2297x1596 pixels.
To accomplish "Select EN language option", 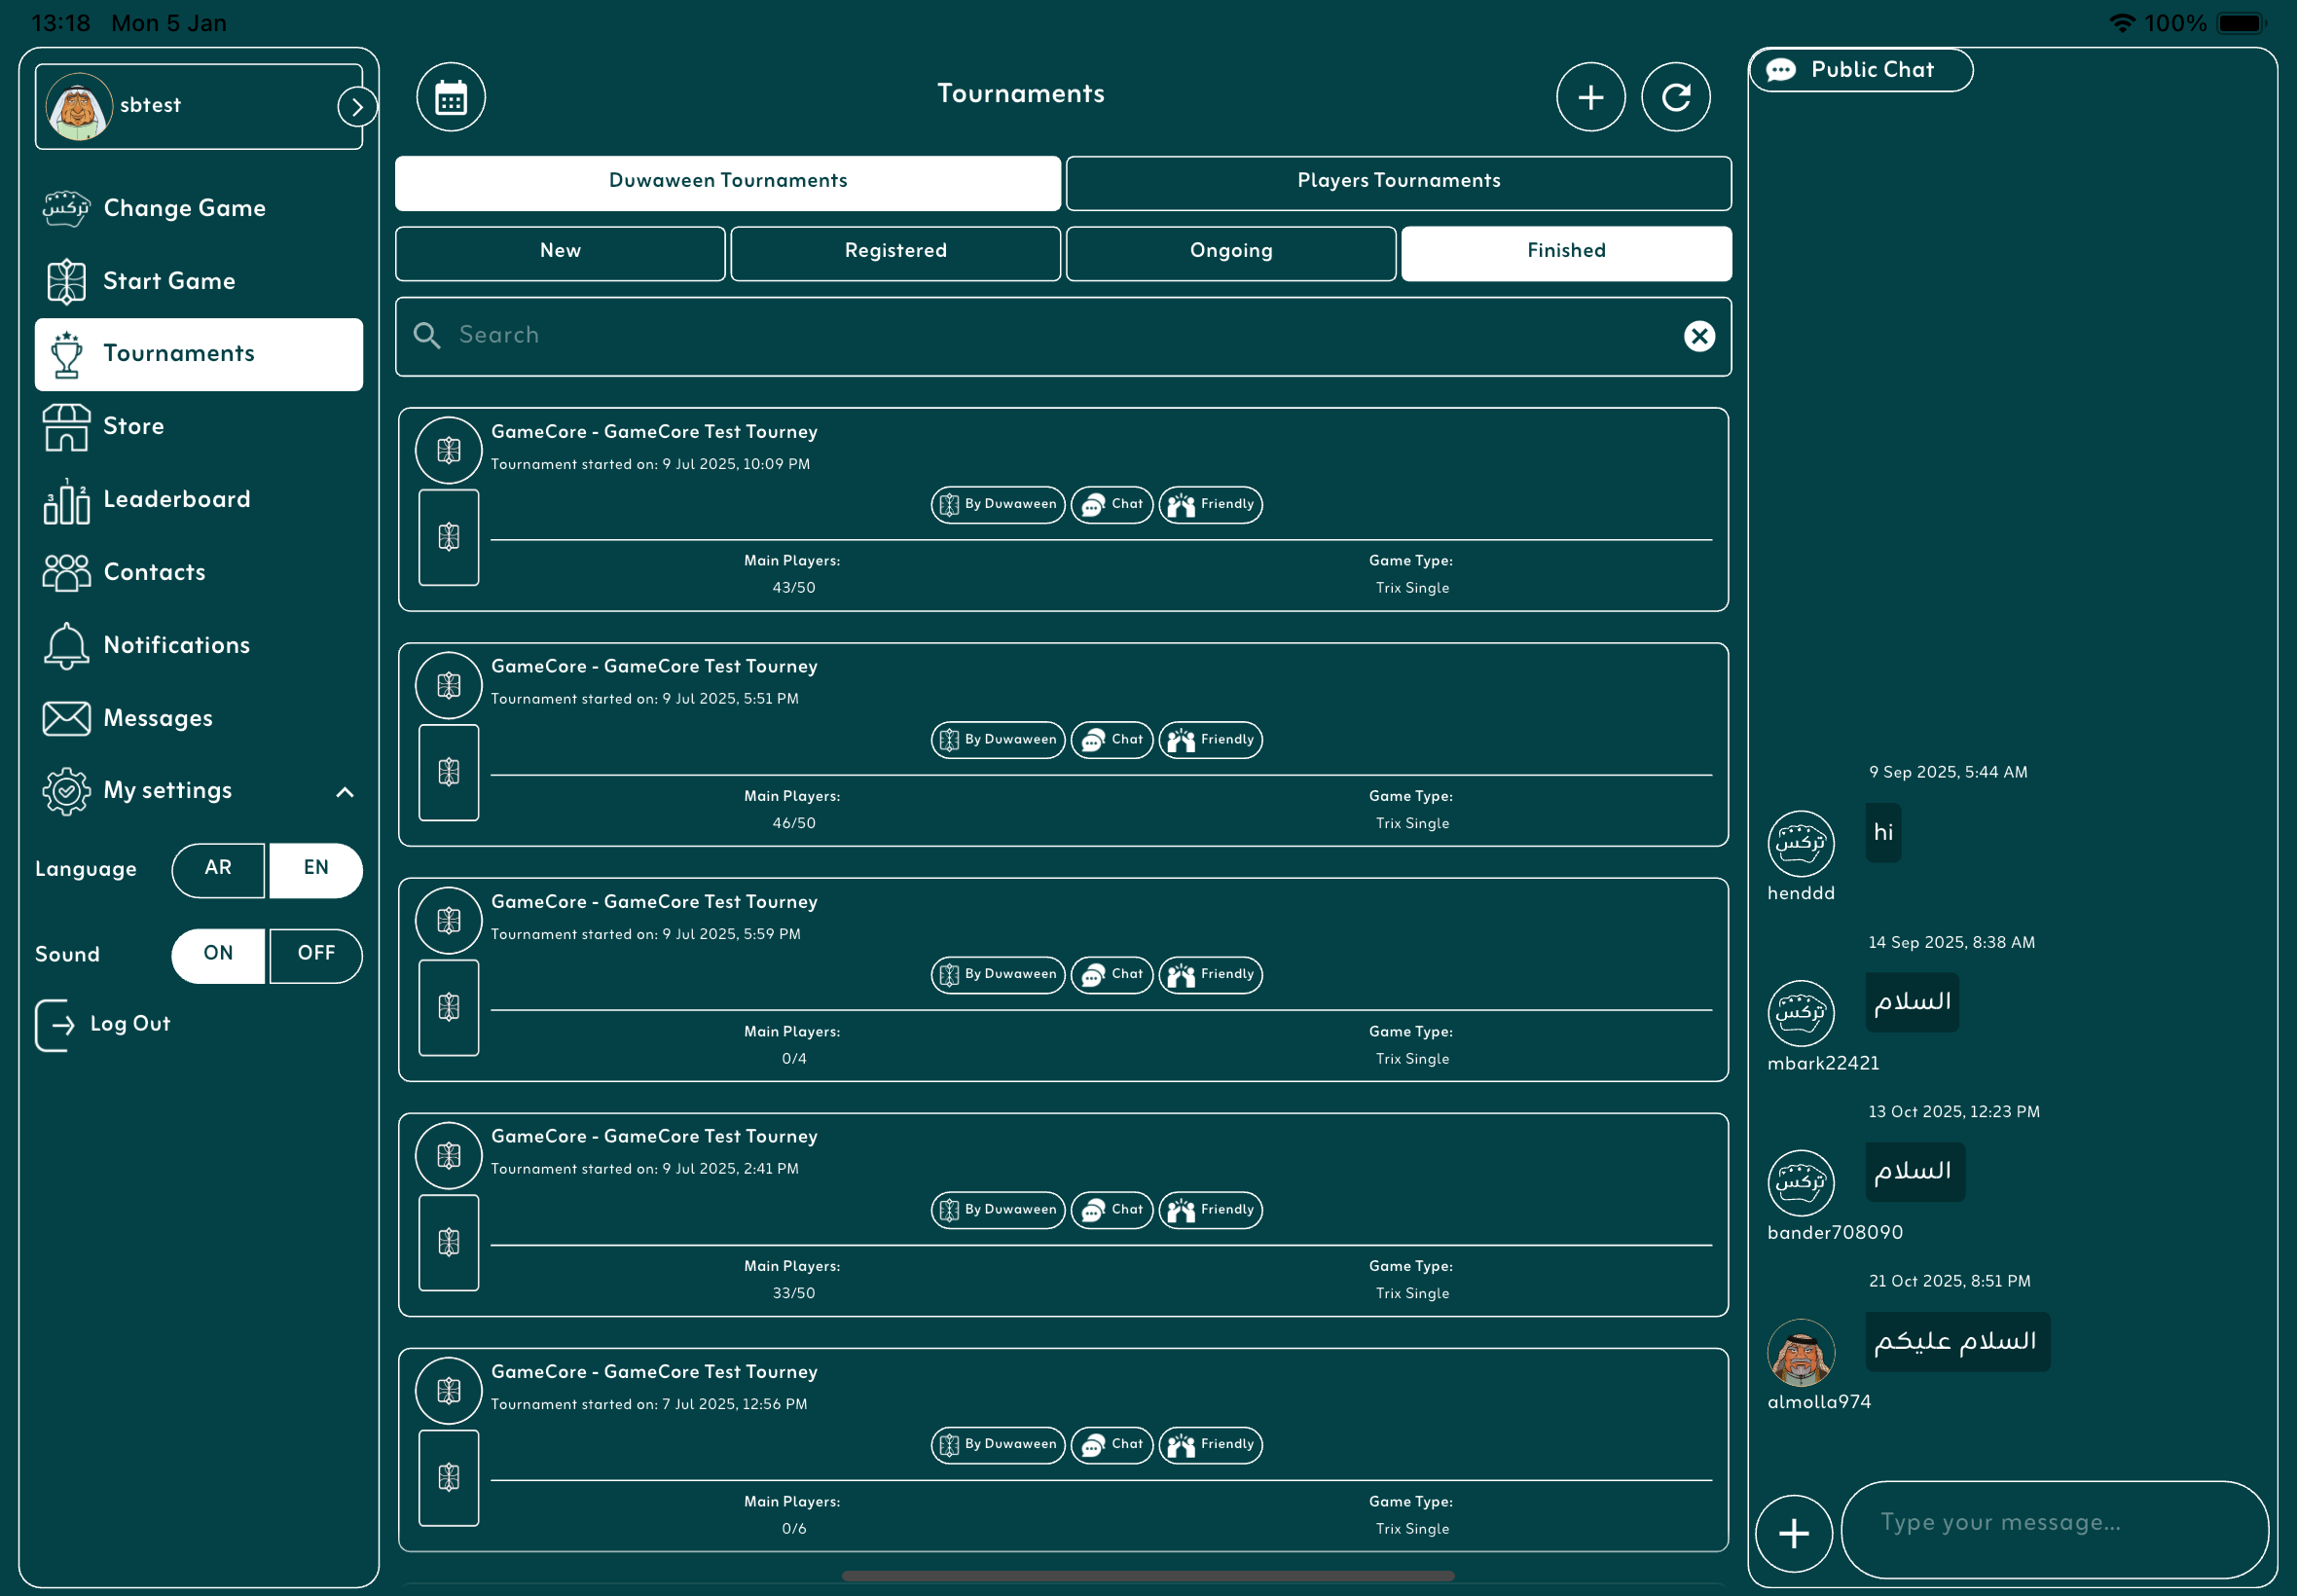I will pyautogui.click(x=316, y=869).
